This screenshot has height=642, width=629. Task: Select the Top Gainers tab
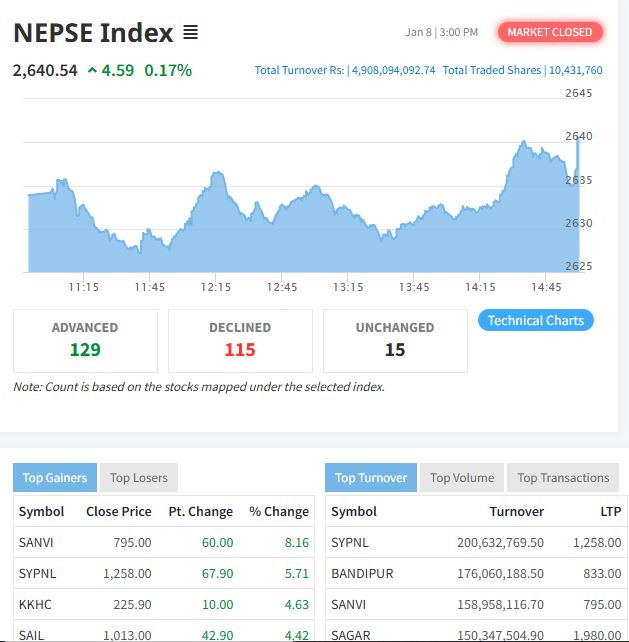coord(55,477)
